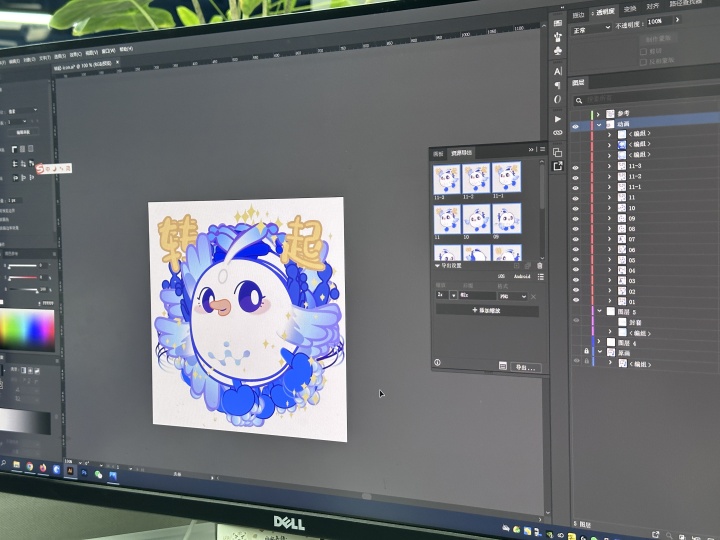This screenshot has width=720, height=540.
Task: Click the red-tinted color slider track
Action: click(23, 277)
